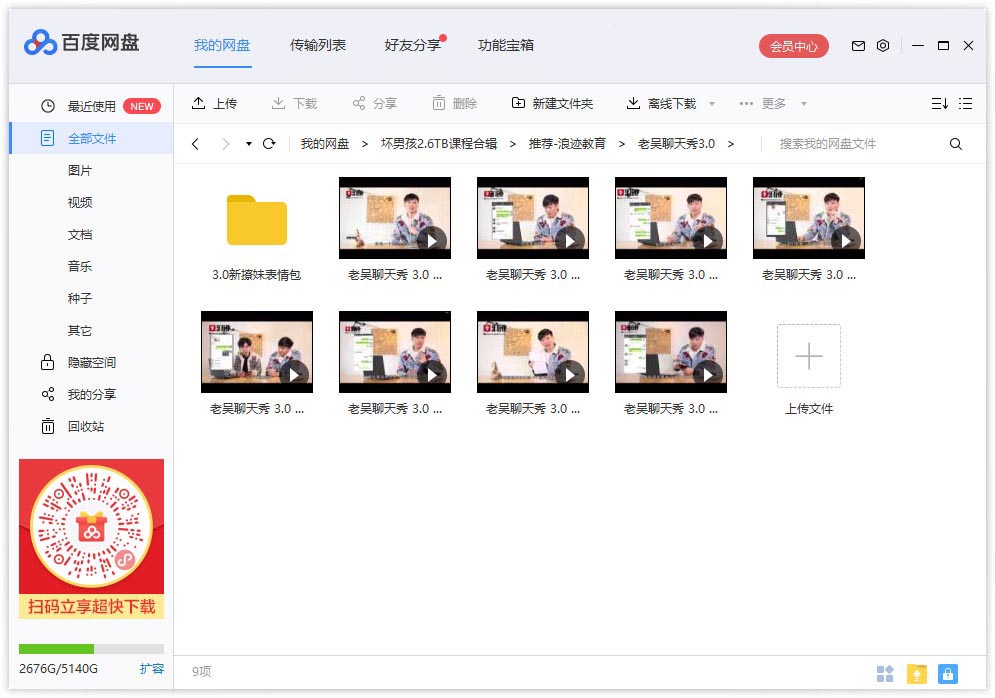
Task: Switch to 传输列表 tab
Action: (318, 46)
